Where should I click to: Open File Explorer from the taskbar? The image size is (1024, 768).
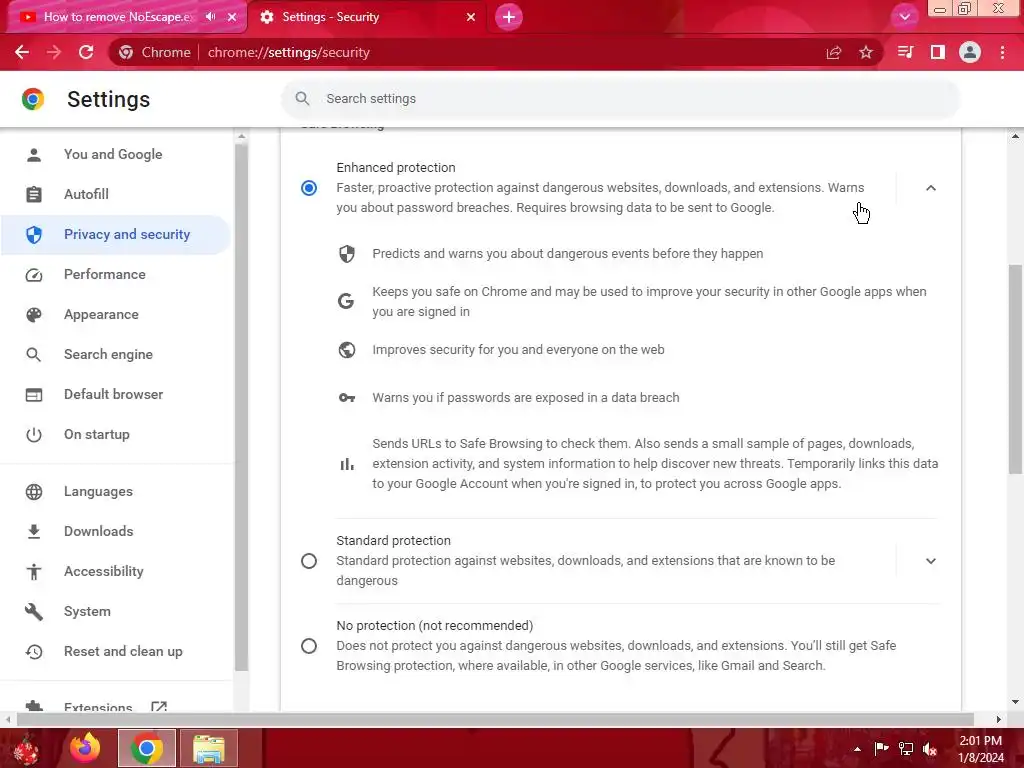[209, 748]
